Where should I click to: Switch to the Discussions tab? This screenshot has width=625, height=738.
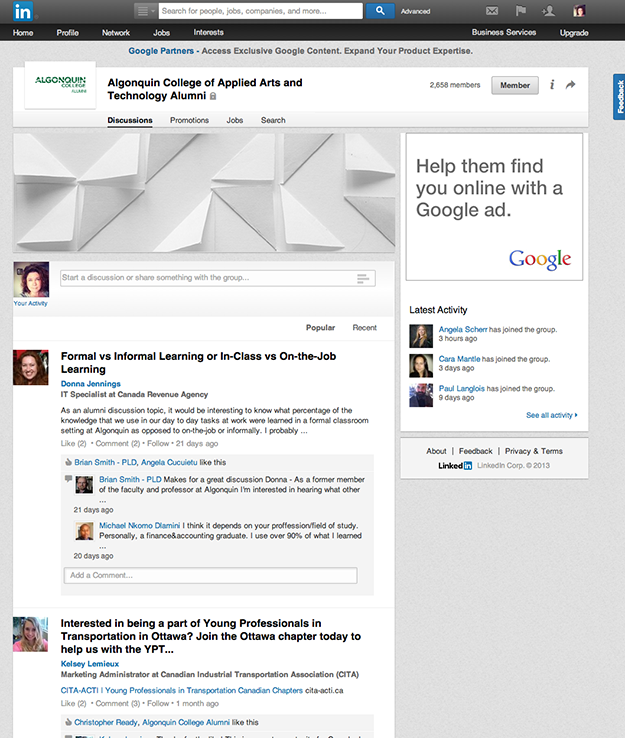tap(130, 120)
